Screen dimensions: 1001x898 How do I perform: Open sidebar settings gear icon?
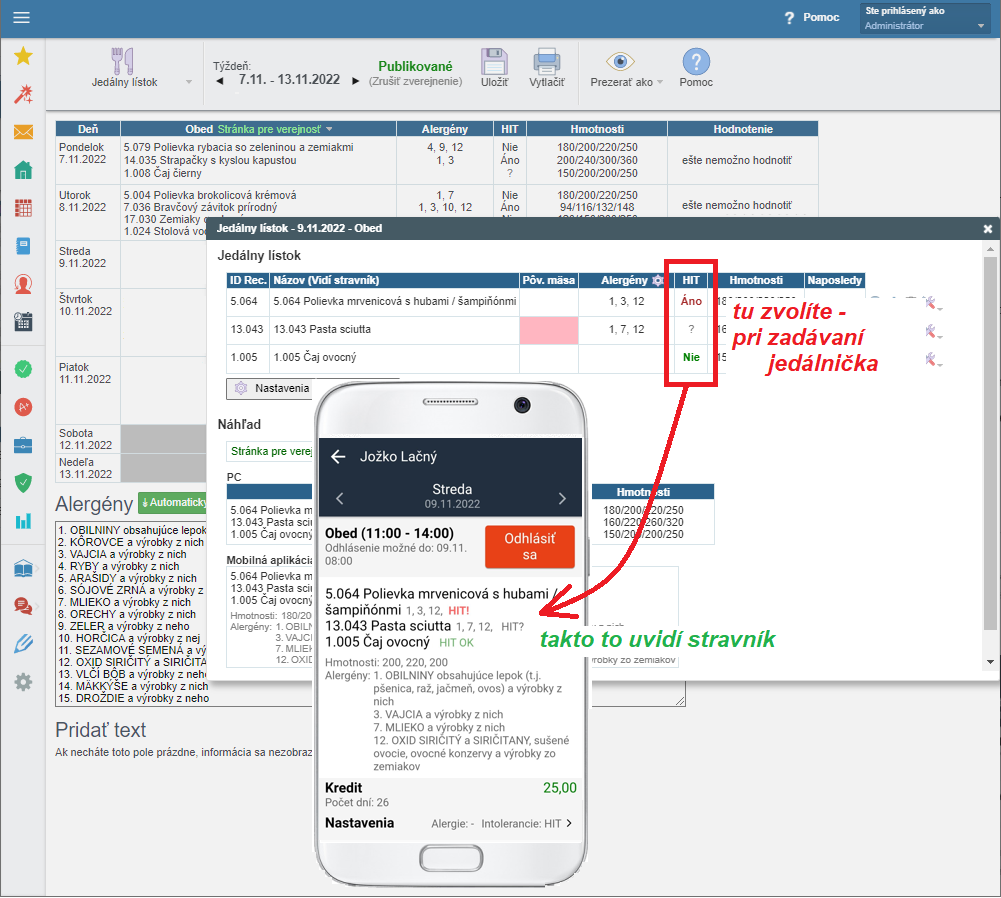[x=23, y=682]
